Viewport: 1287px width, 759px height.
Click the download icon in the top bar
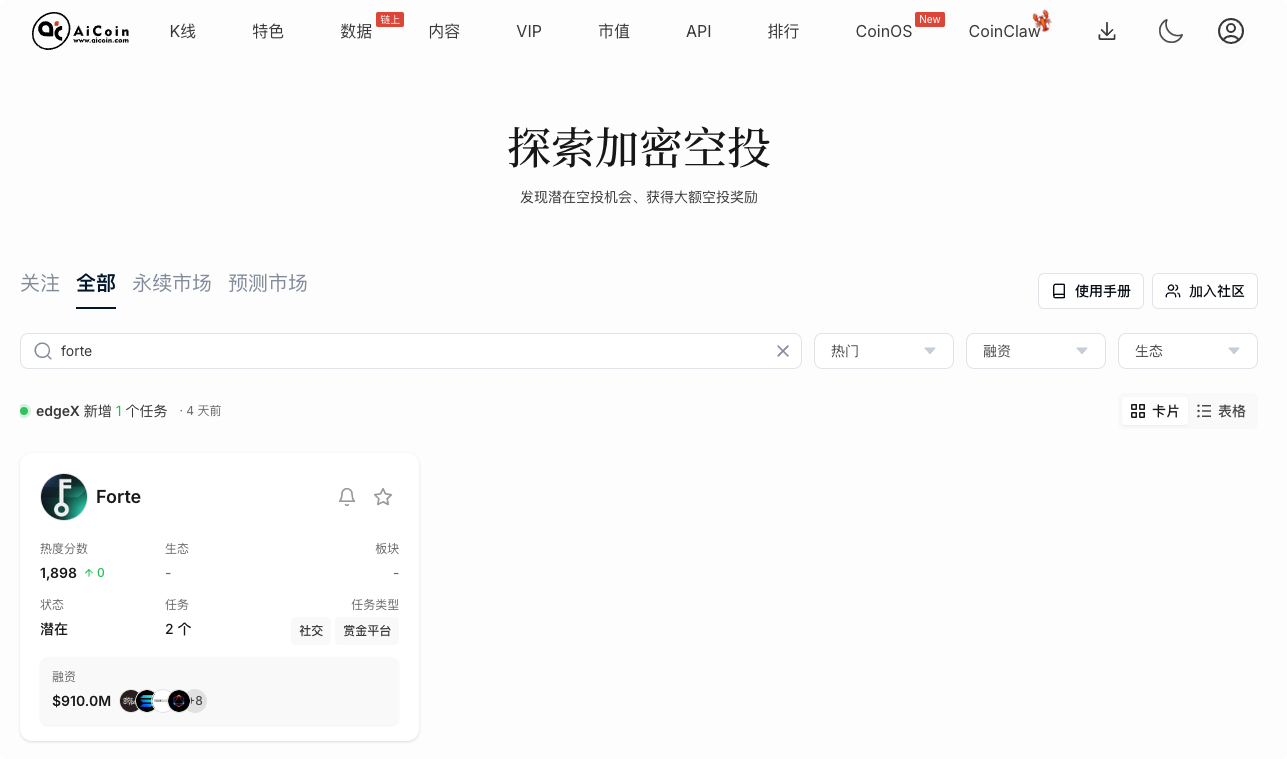pos(1107,31)
